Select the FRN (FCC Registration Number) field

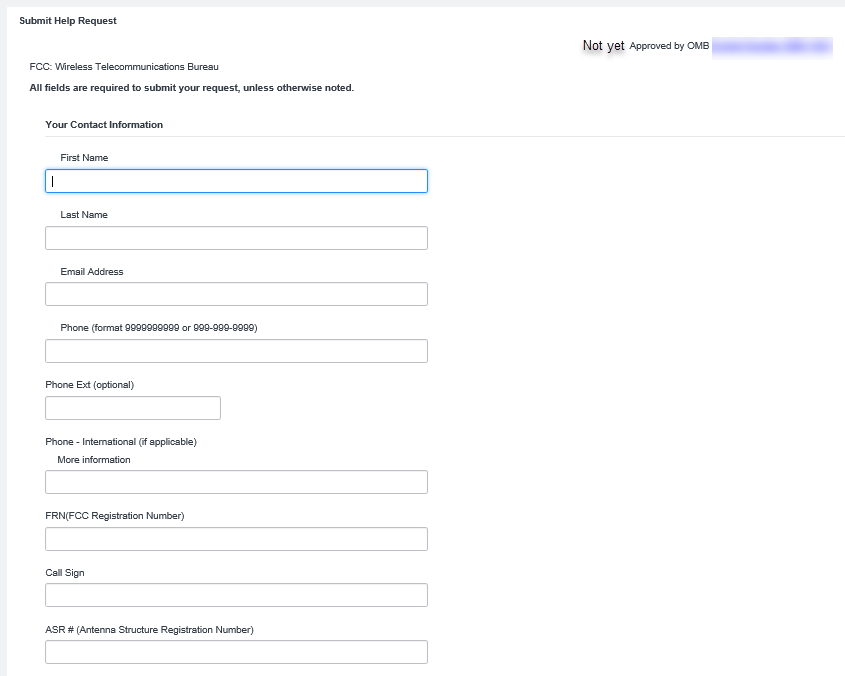tap(236, 539)
